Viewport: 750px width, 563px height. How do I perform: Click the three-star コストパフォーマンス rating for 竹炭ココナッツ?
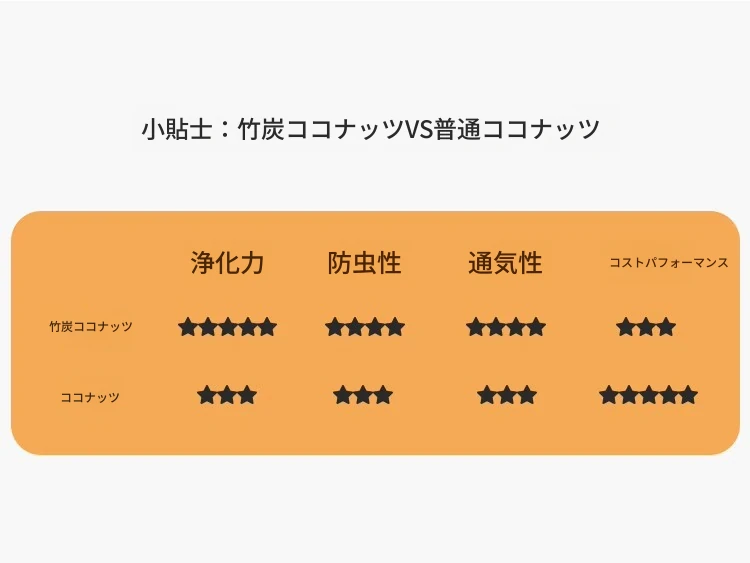(646, 328)
